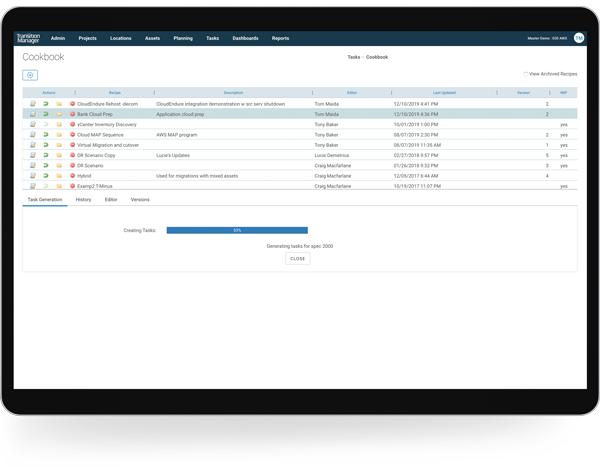Expand the Dashboards navigation menu

(x=245, y=38)
